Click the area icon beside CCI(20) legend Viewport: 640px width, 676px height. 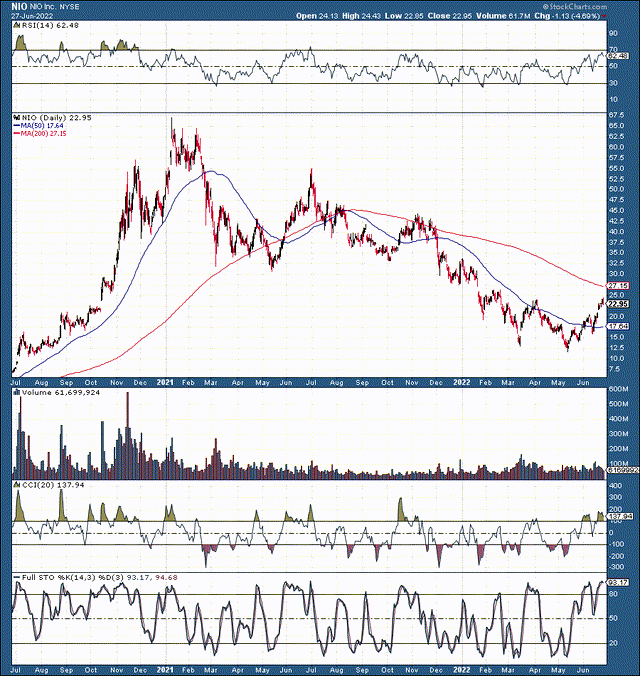17,485
